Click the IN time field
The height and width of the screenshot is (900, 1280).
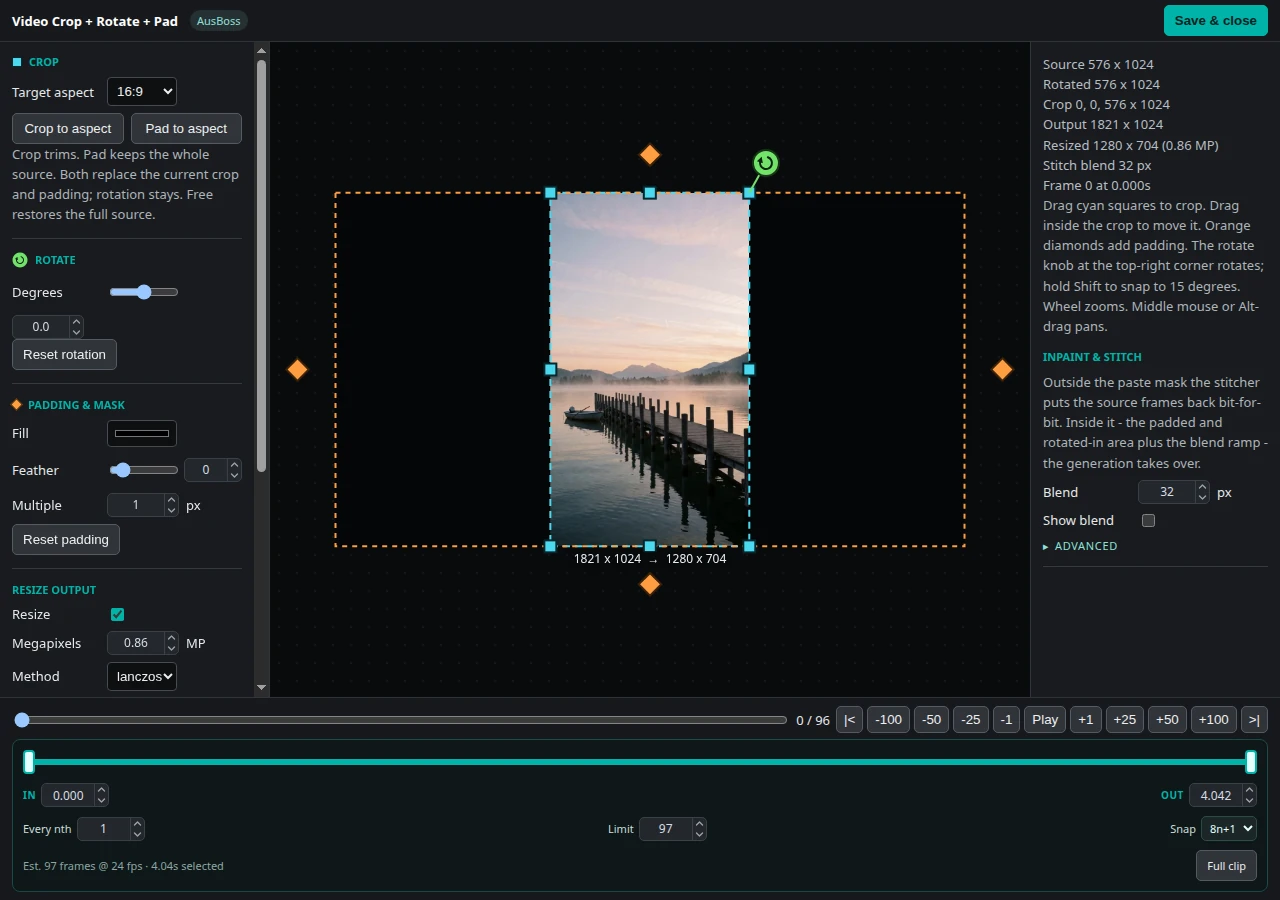click(75, 795)
